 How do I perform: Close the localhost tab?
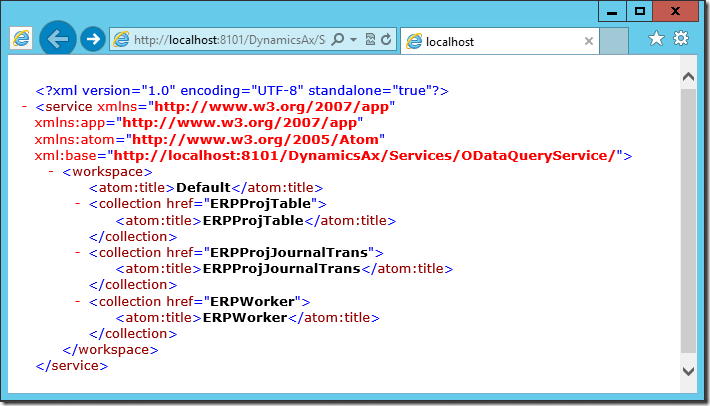(x=589, y=41)
